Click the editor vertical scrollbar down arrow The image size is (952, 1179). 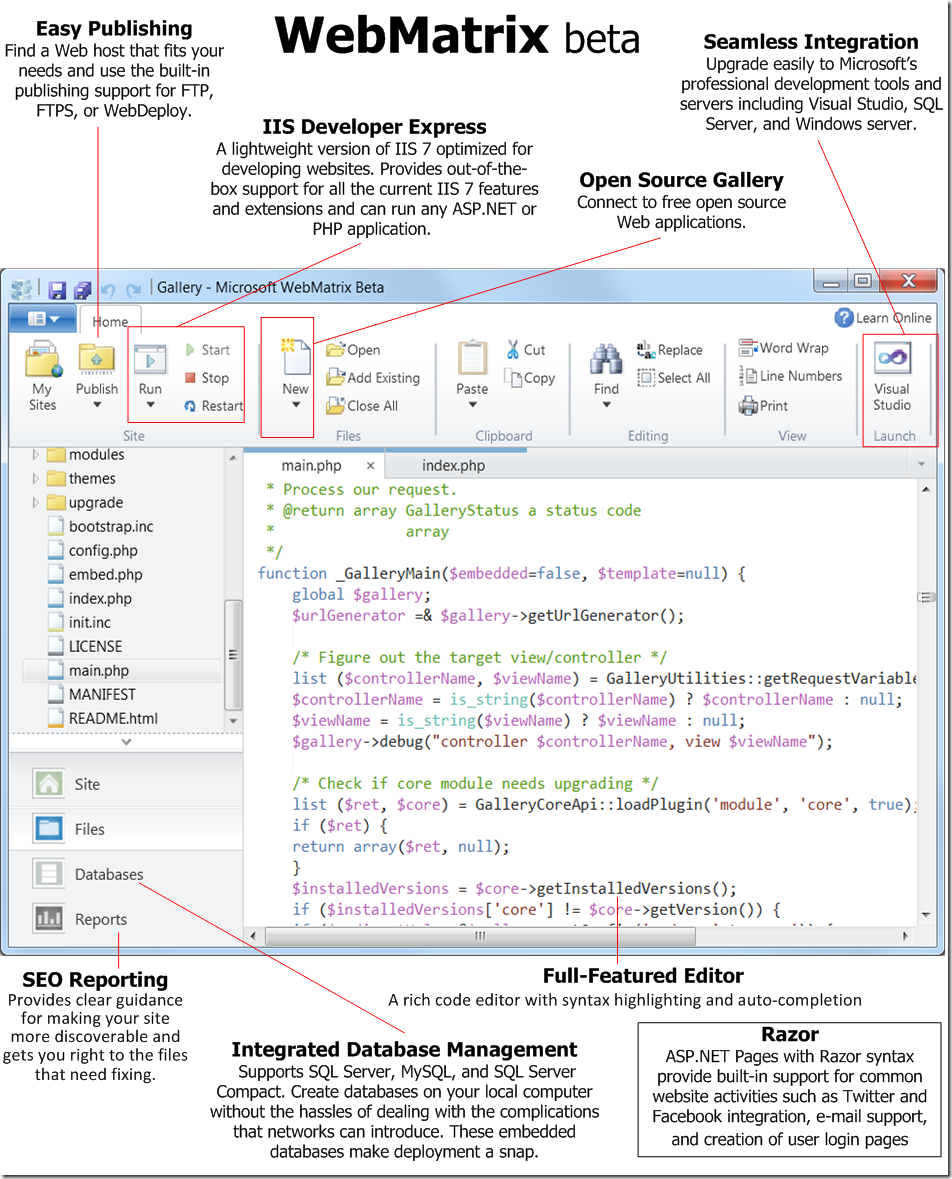point(926,915)
